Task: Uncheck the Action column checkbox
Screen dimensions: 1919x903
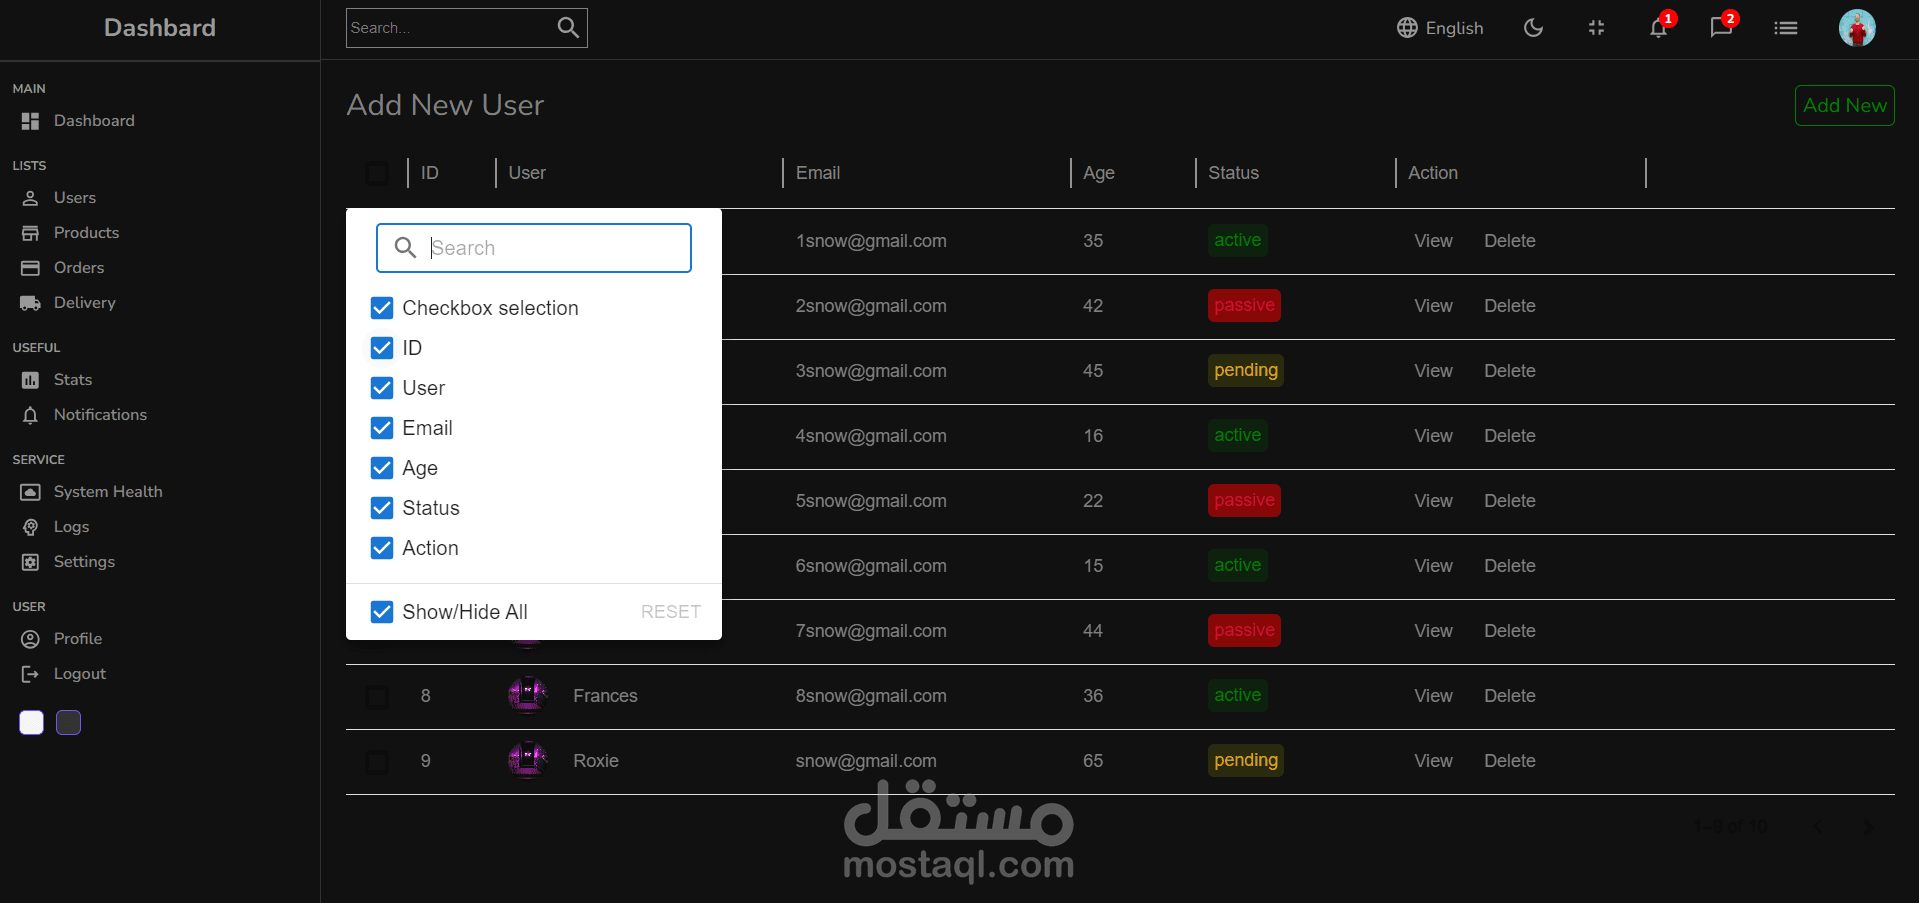Action: click(382, 548)
